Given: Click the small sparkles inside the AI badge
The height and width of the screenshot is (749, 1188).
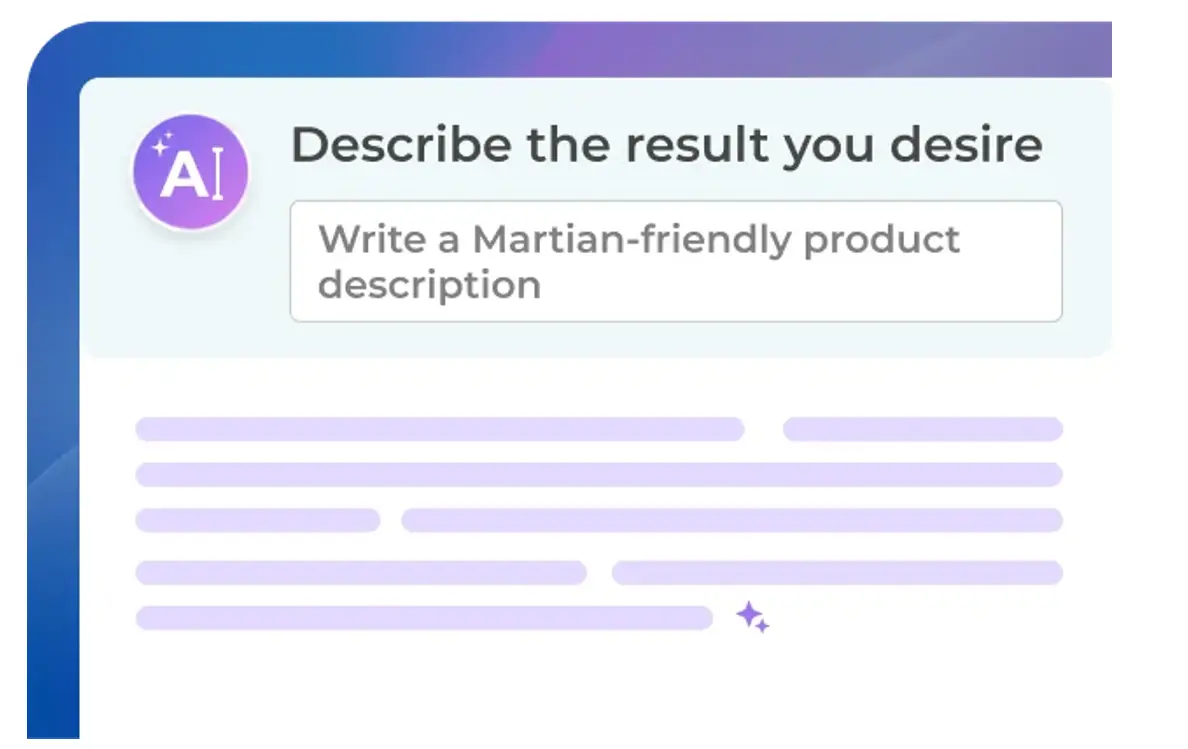Looking at the screenshot, I should click(x=162, y=144).
